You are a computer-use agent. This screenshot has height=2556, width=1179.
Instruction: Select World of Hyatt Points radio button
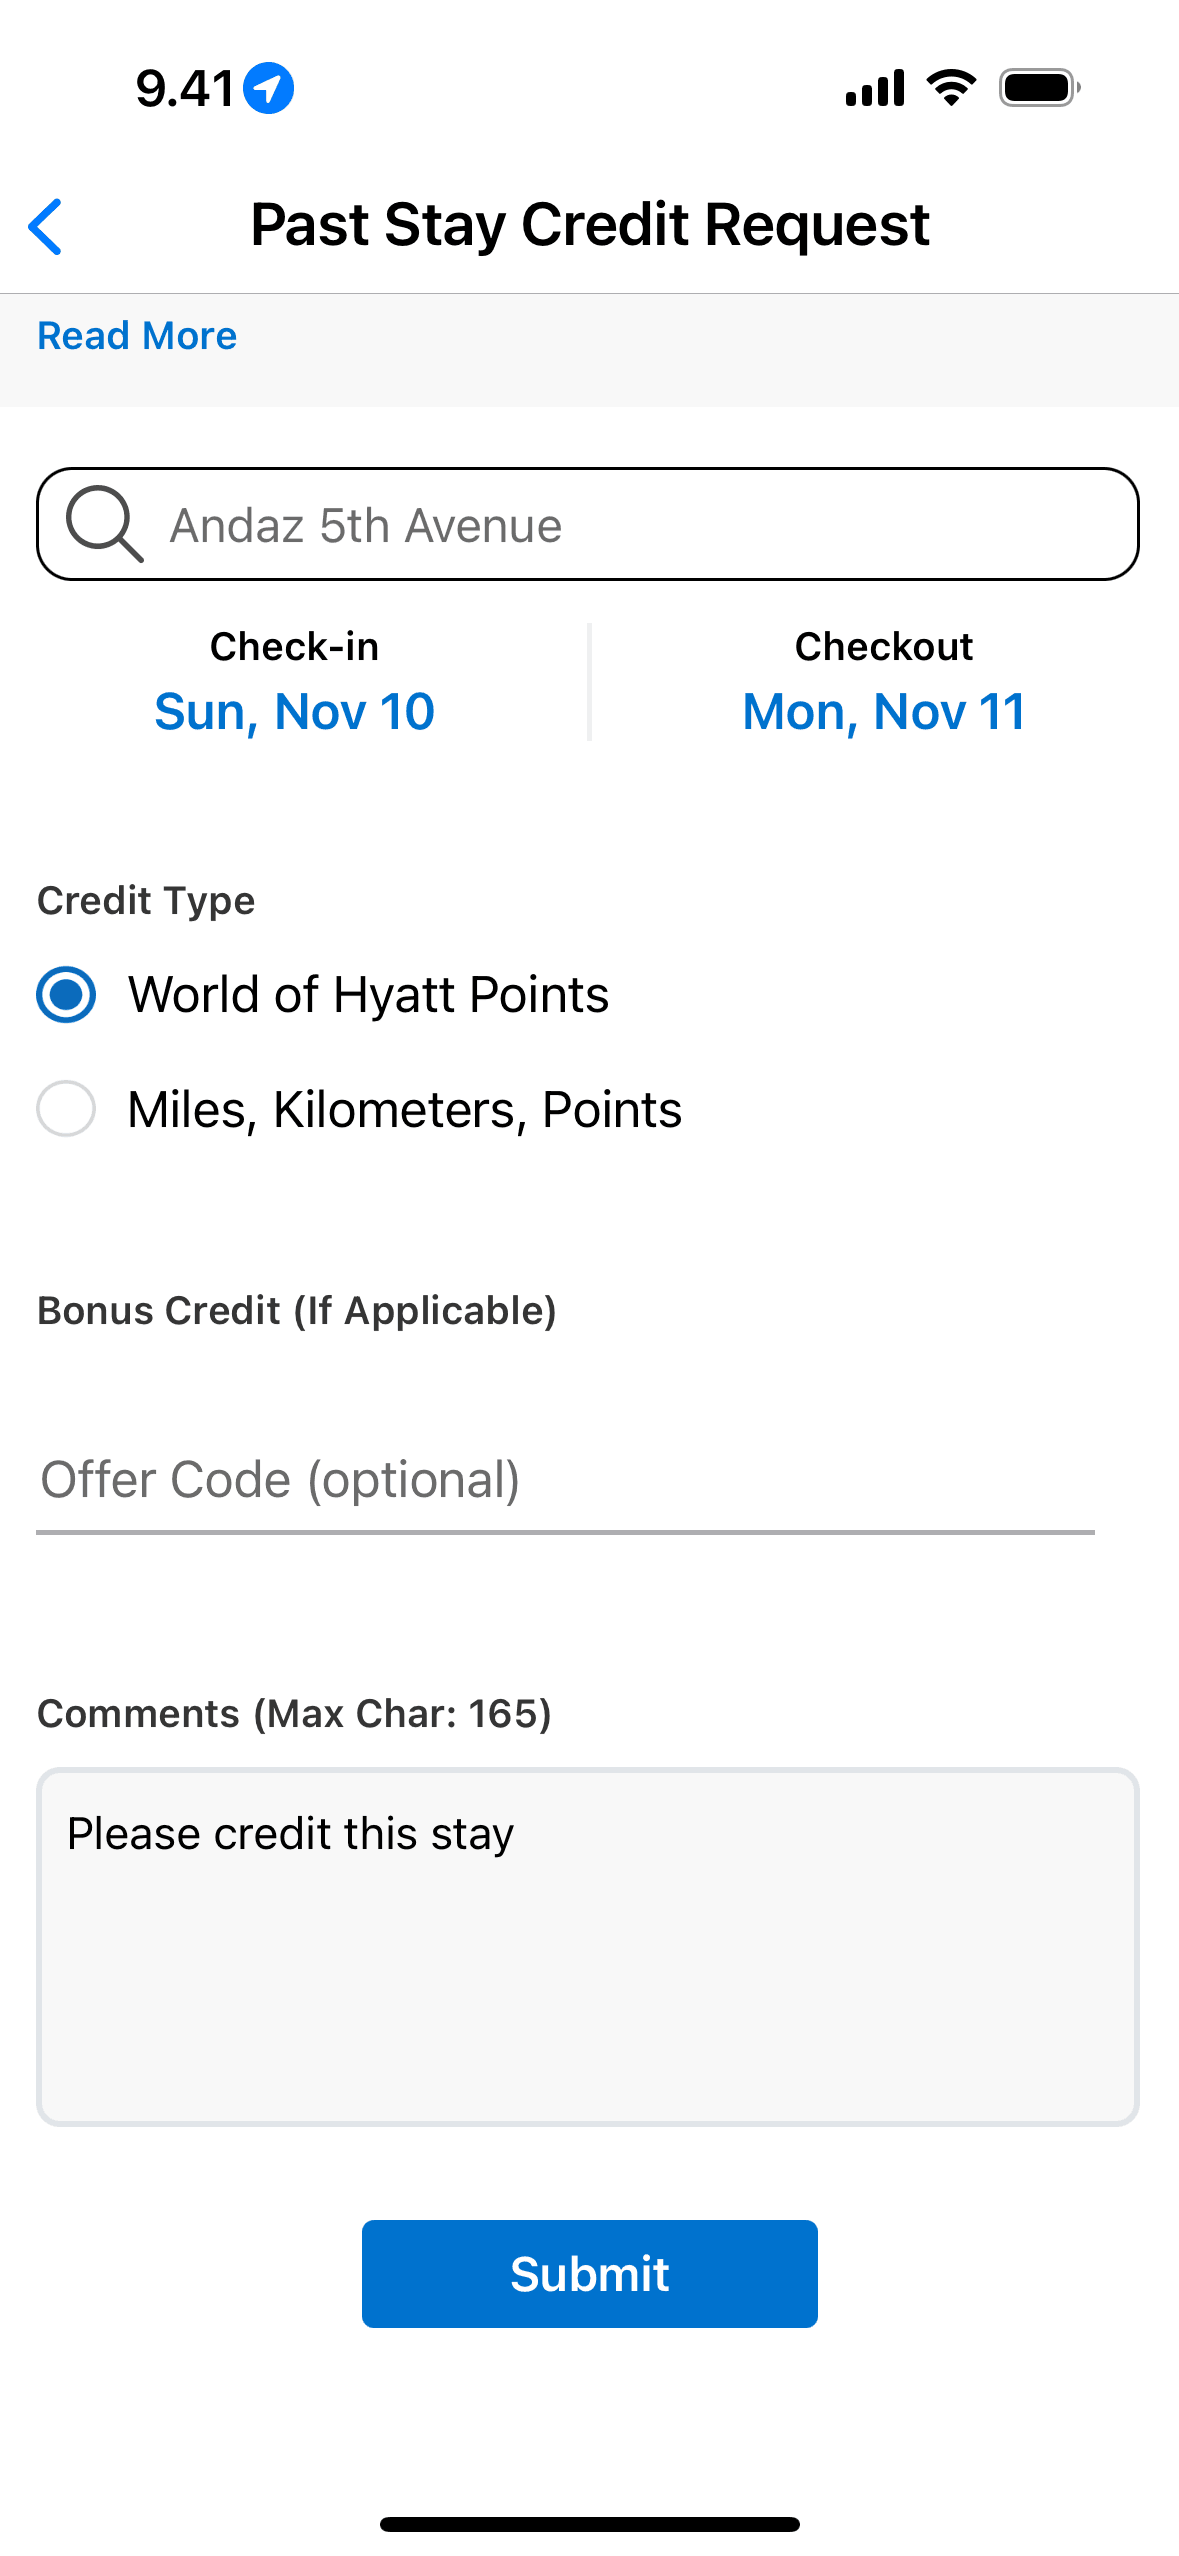point(66,995)
